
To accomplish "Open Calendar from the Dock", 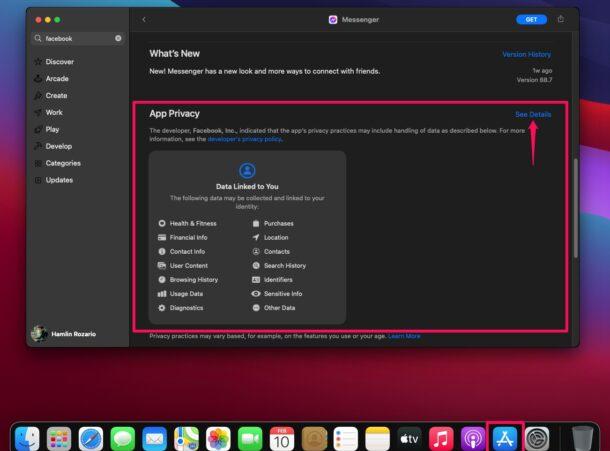I will click(282, 439).
